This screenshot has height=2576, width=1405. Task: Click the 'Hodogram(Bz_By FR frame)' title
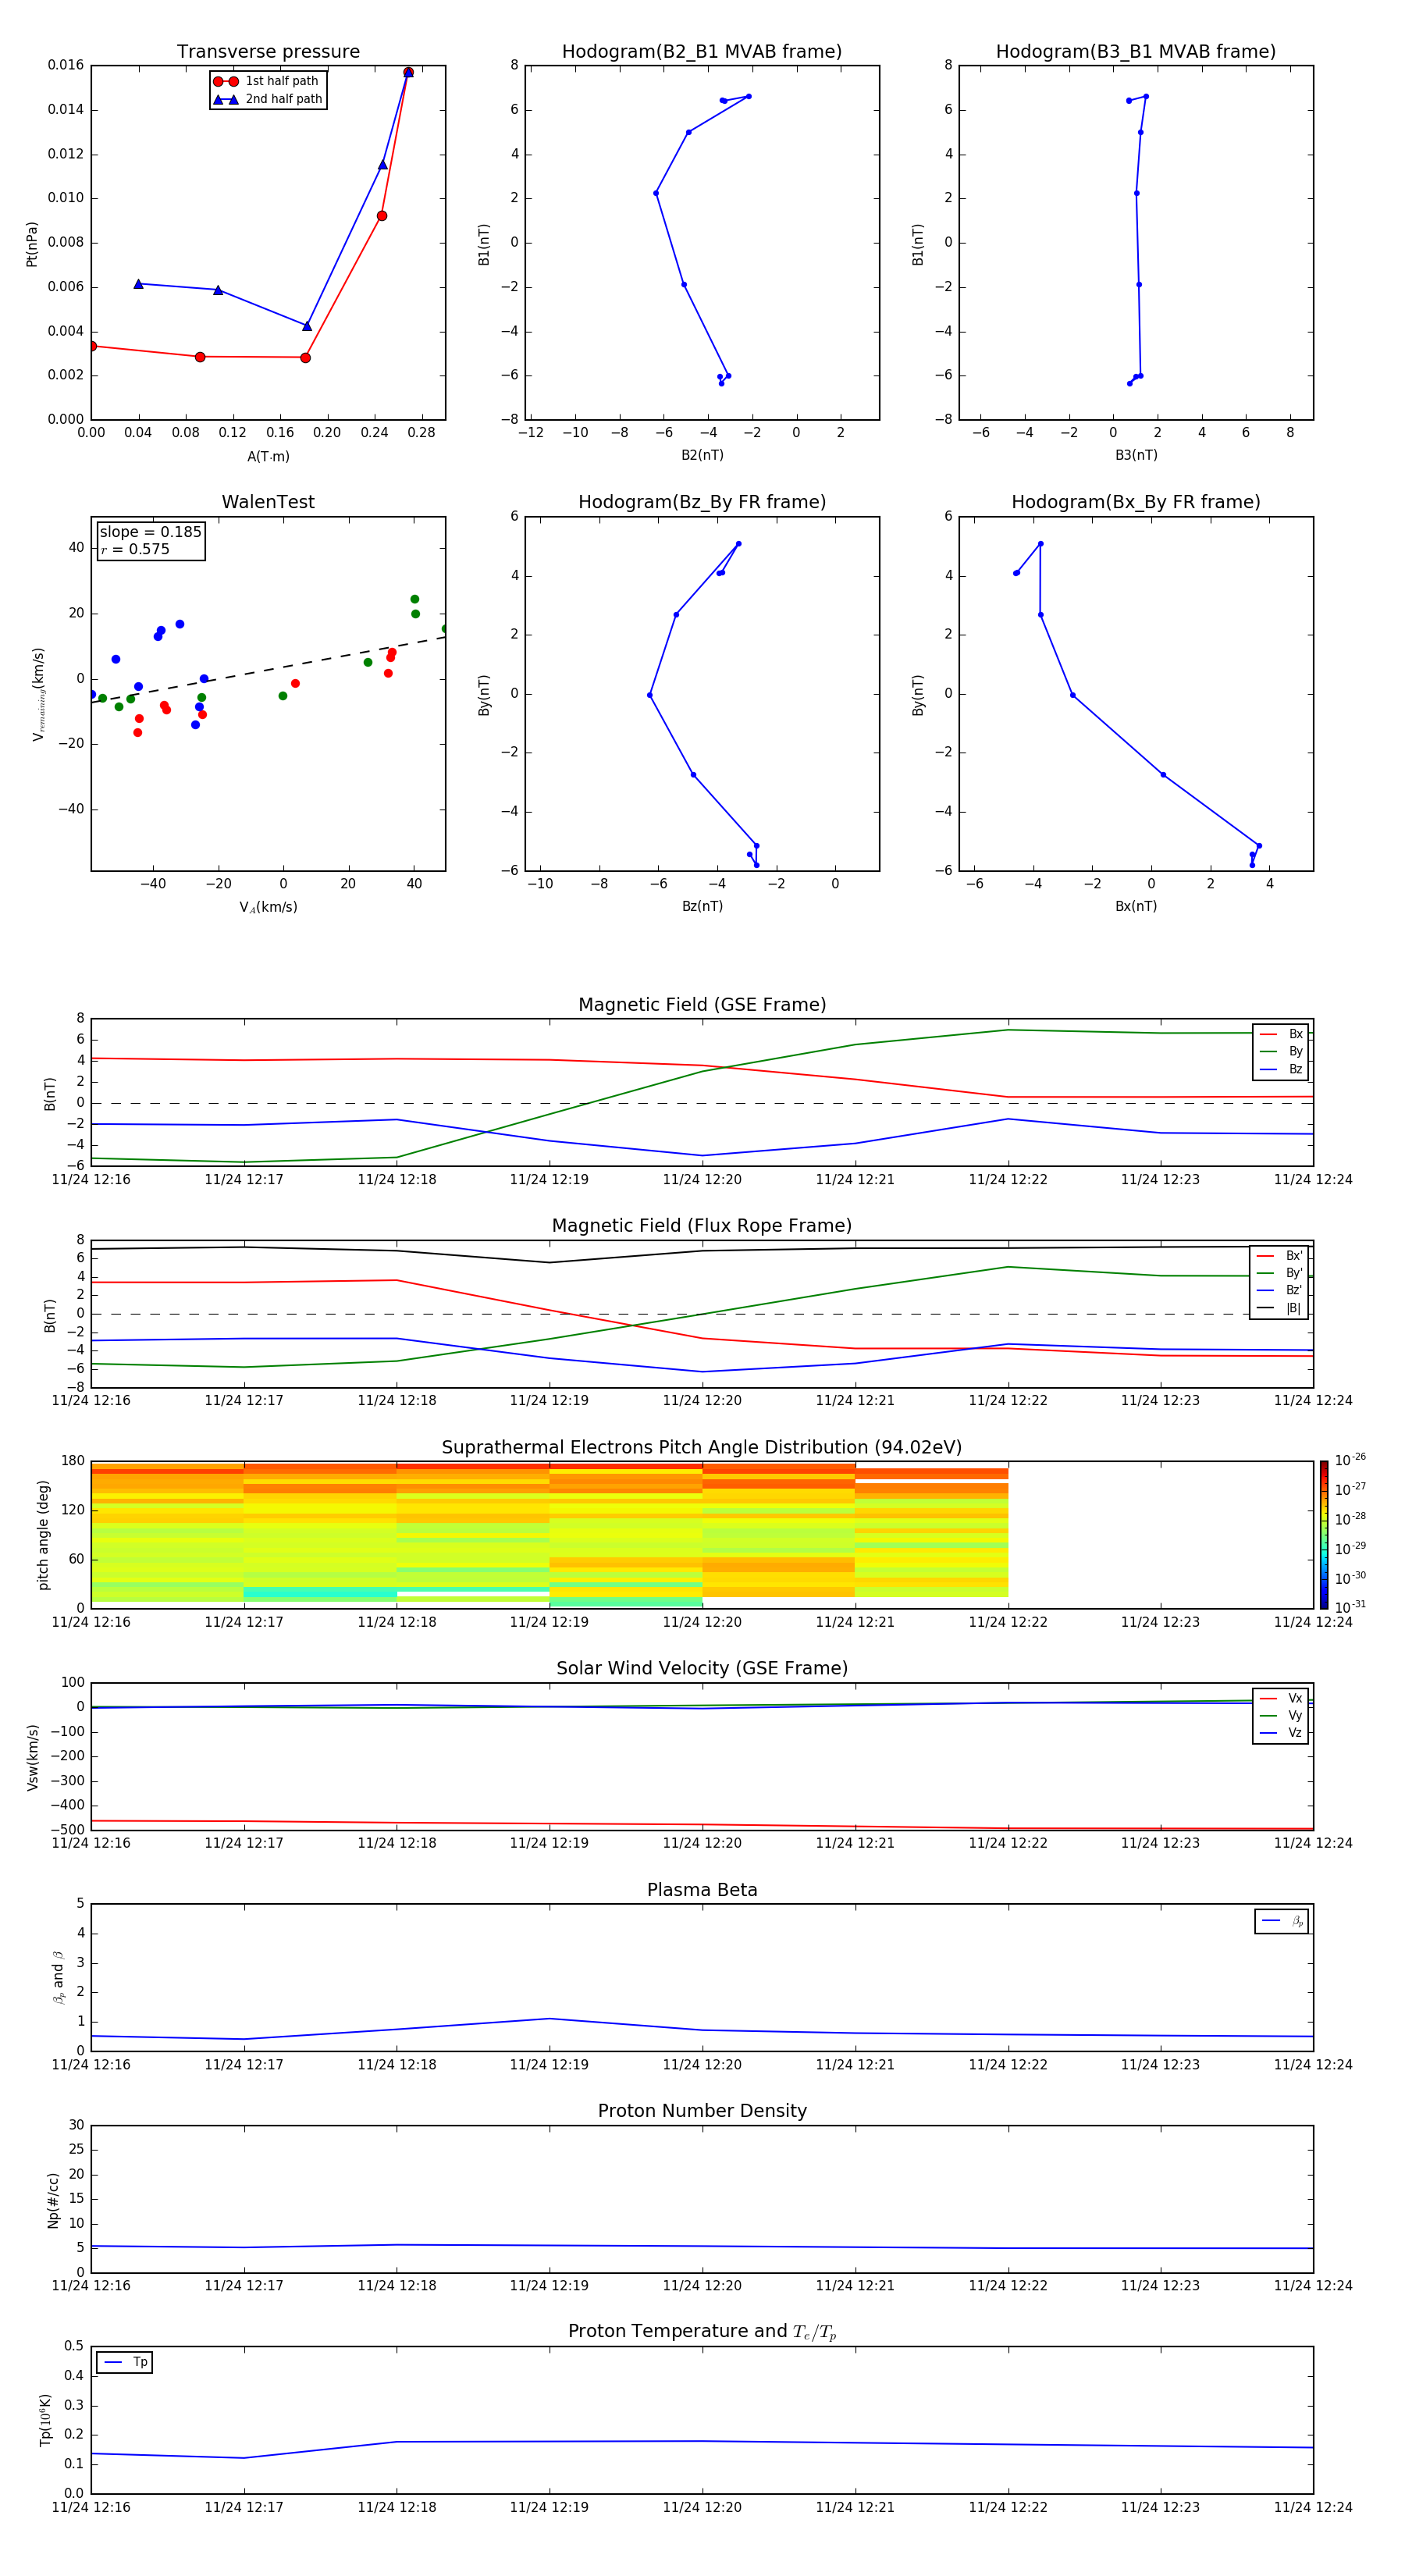pyautogui.click(x=702, y=502)
